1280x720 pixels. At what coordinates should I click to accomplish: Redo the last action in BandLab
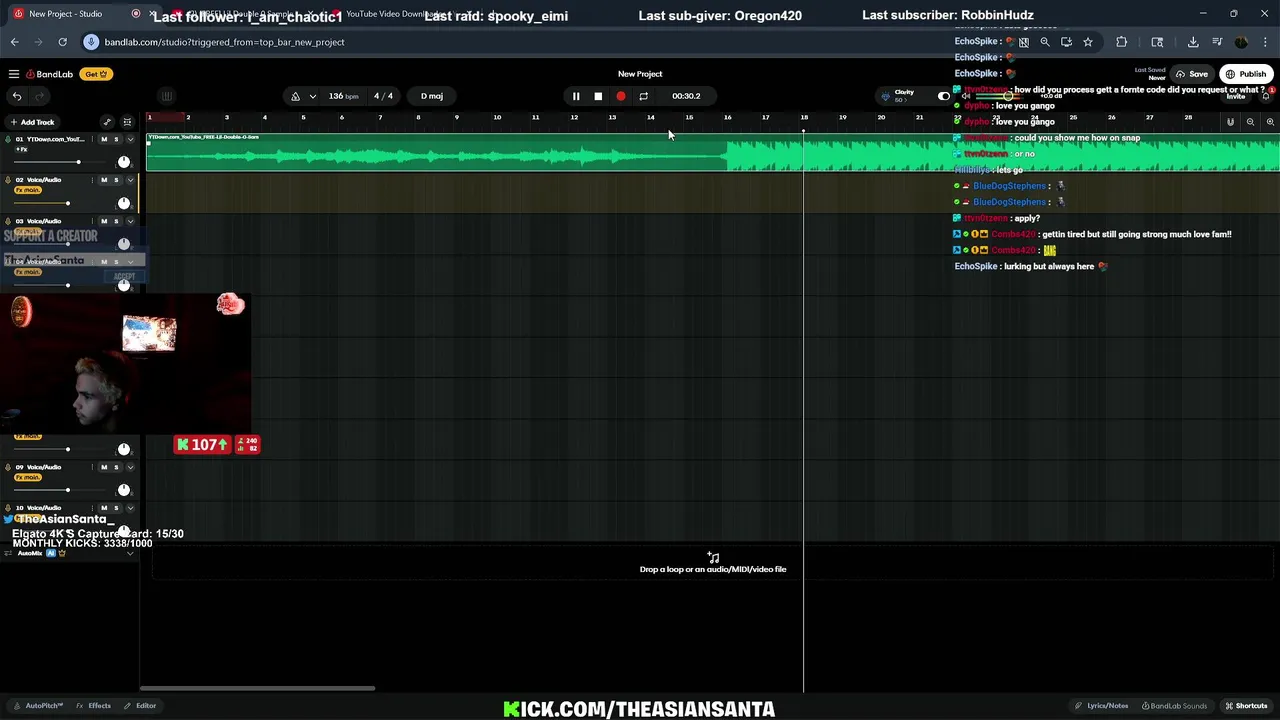click(x=40, y=96)
